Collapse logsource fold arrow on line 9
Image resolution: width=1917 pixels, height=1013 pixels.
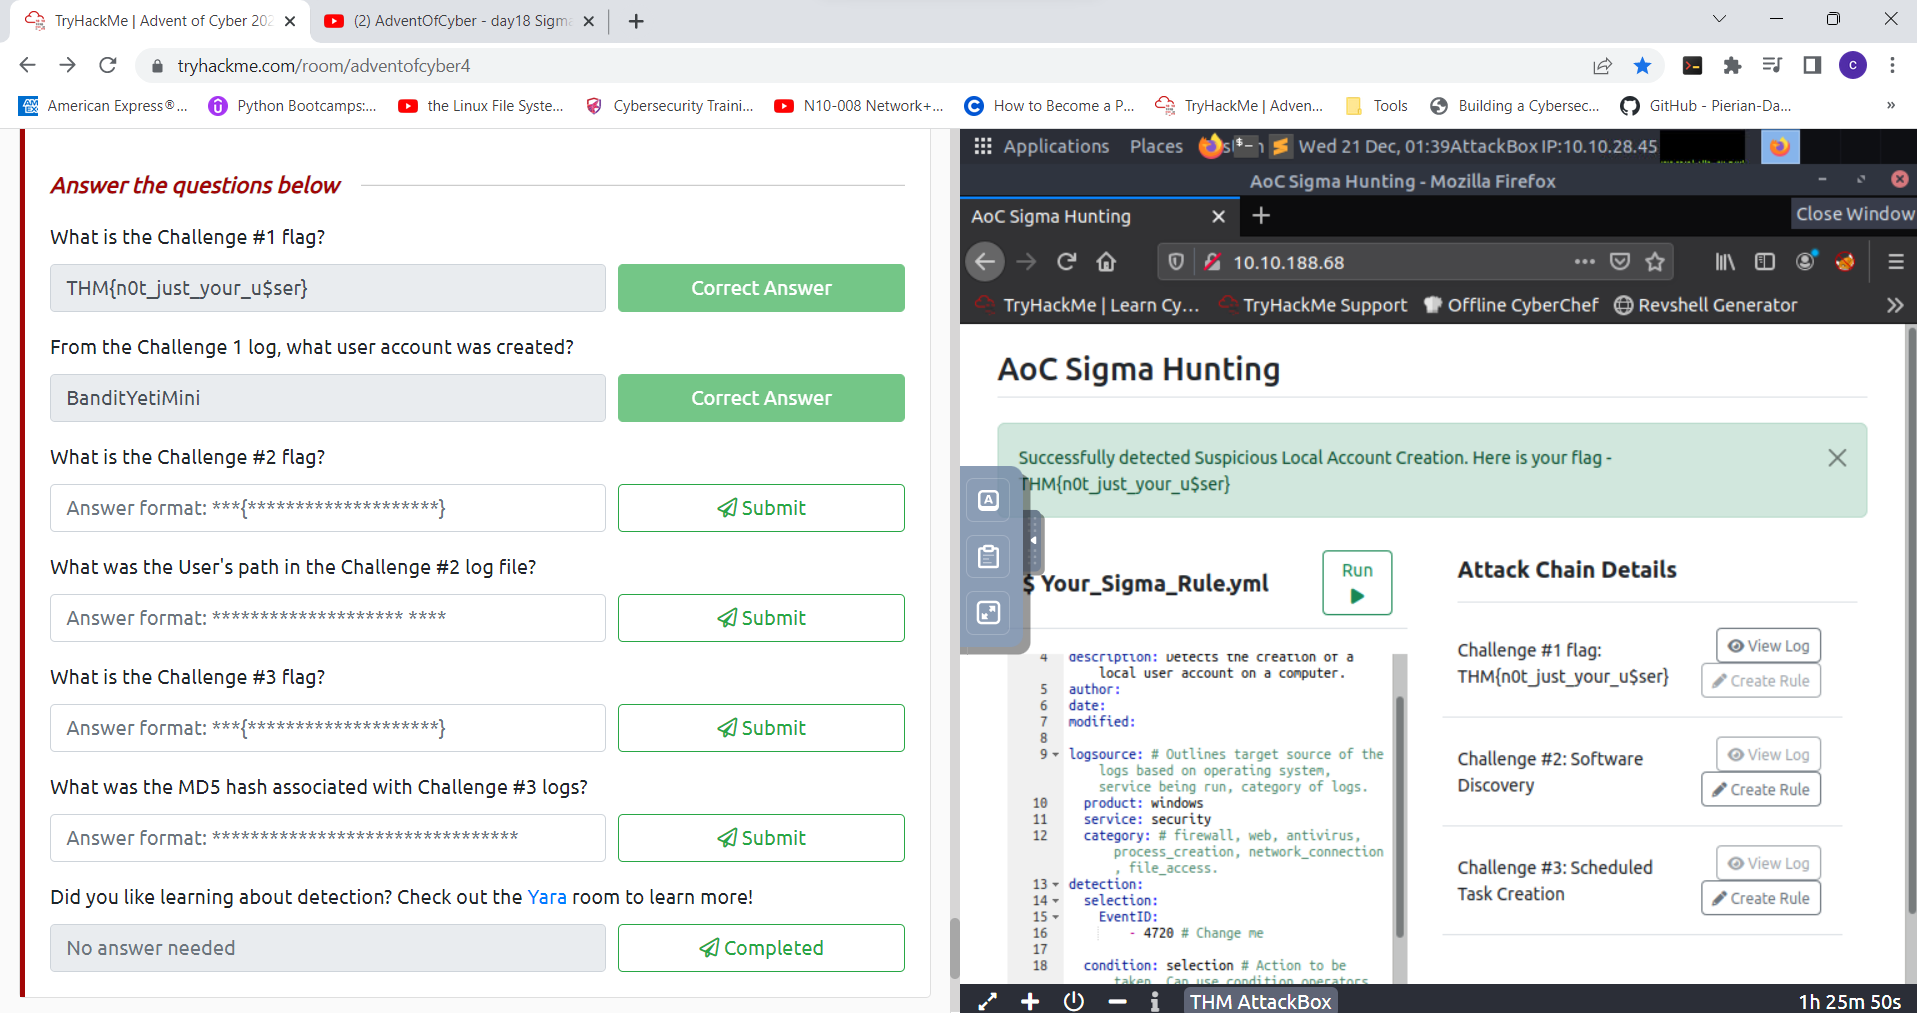pyautogui.click(x=1056, y=755)
